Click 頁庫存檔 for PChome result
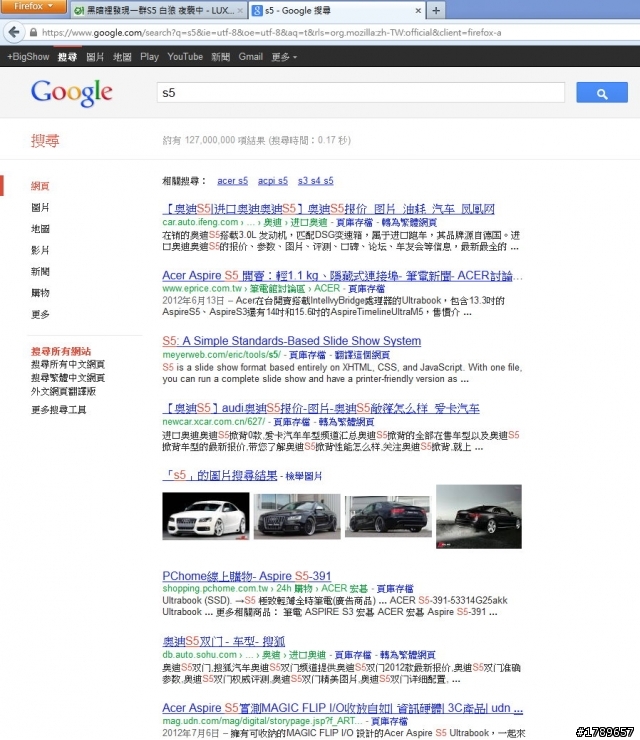 tap(395, 589)
